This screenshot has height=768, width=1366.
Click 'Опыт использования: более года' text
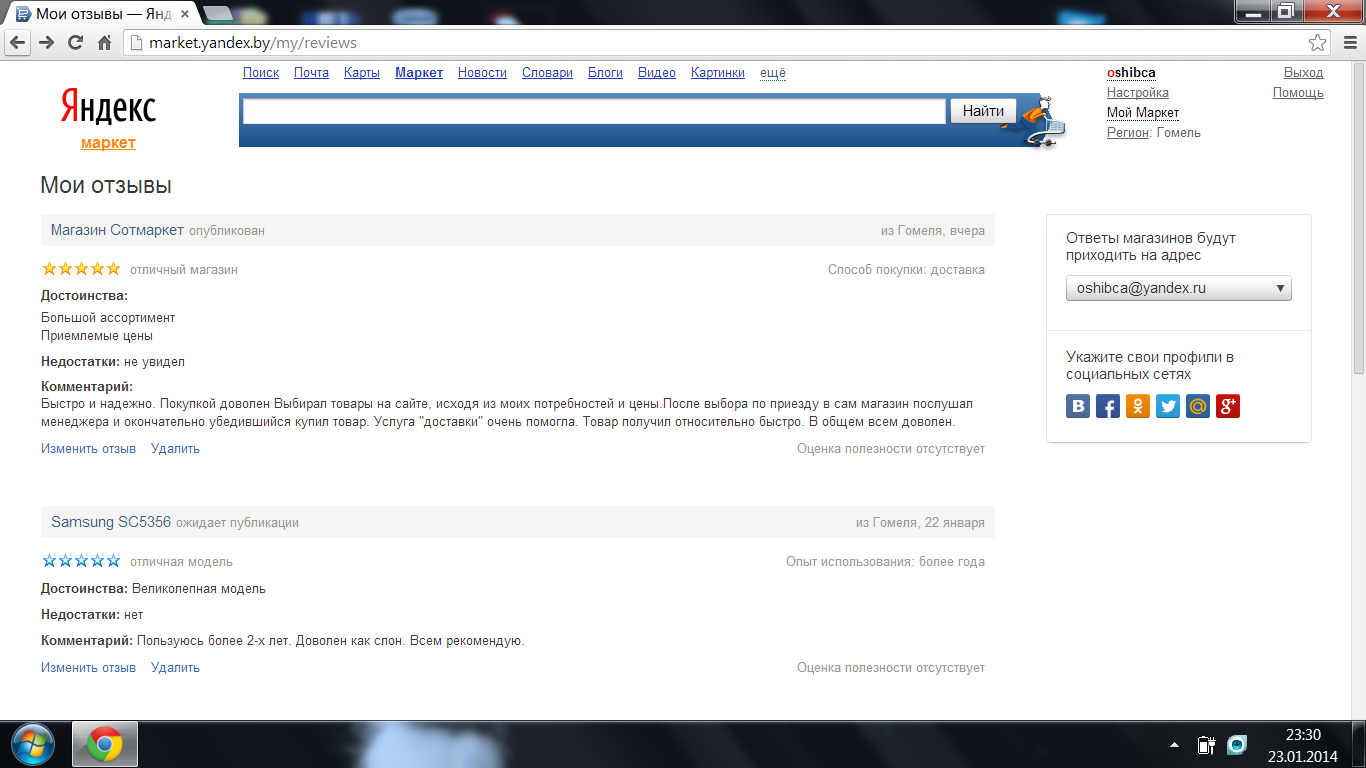(885, 562)
